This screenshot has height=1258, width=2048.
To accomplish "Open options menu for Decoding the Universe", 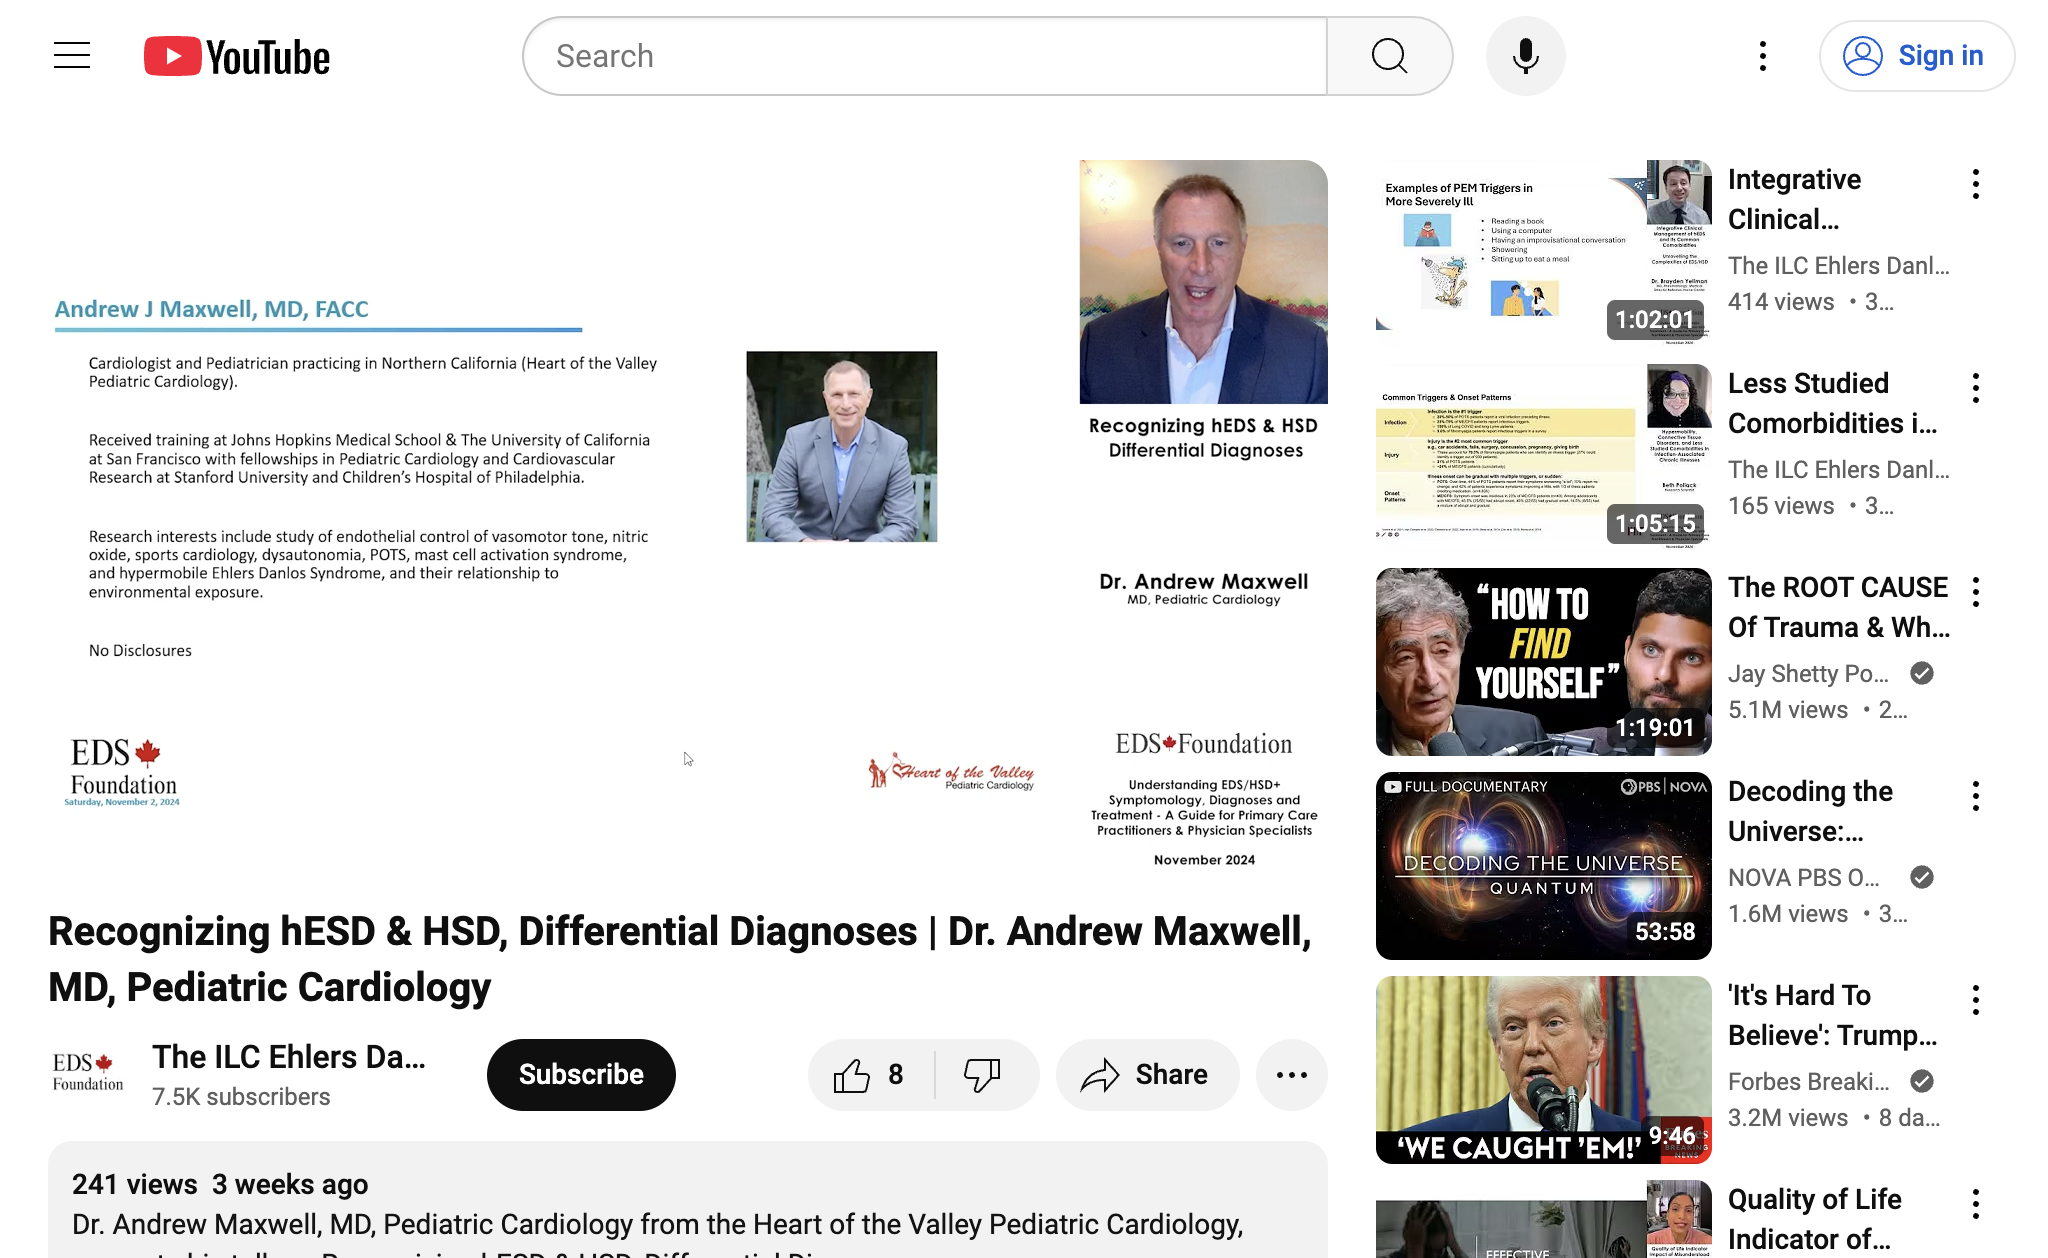I will click(1976, 796).
